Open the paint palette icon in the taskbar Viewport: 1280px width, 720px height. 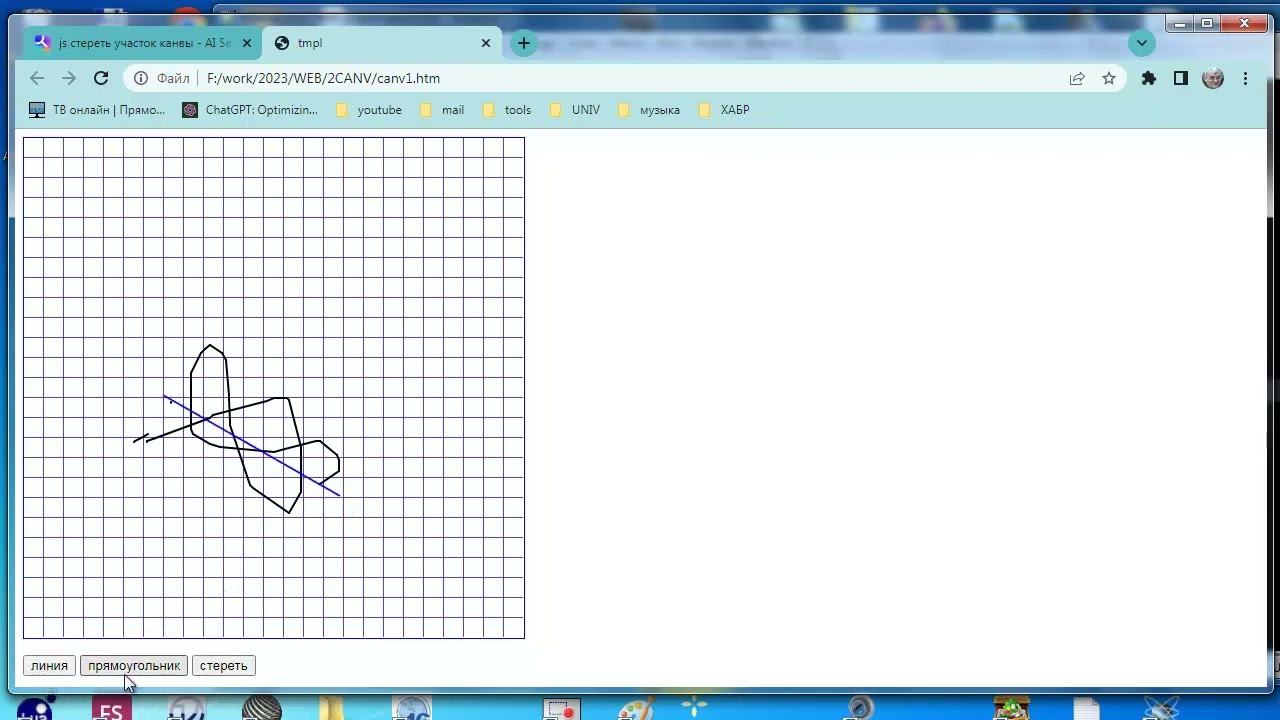point(636,710)
